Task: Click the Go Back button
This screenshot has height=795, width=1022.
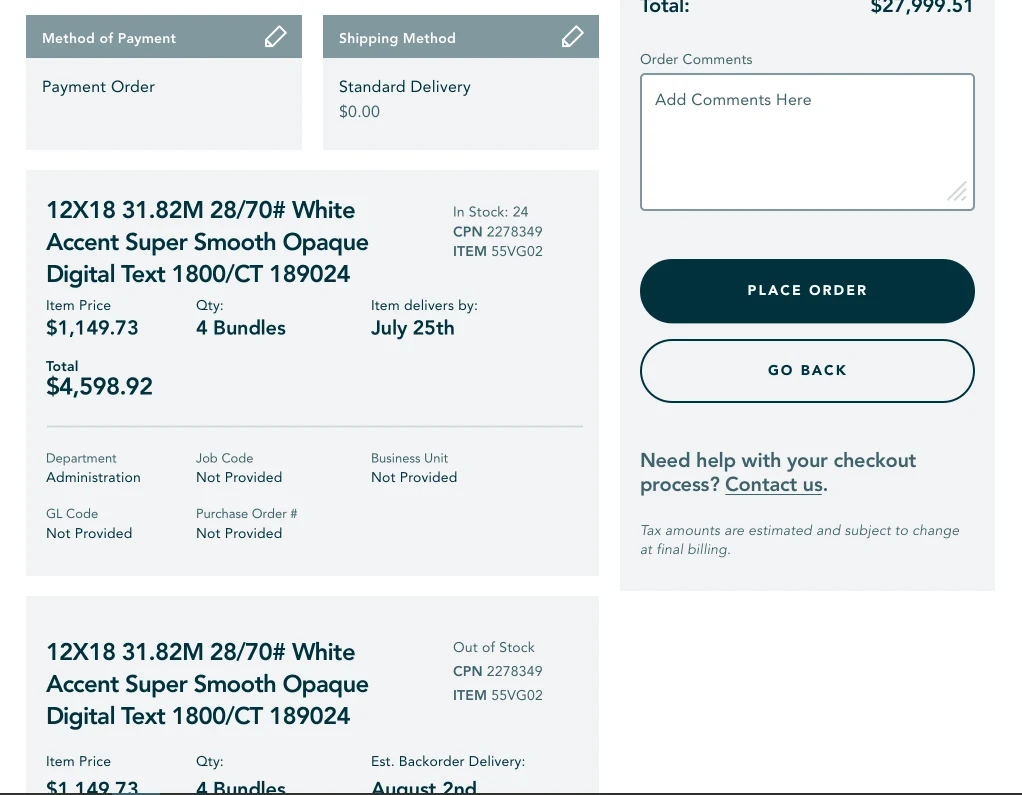Action: click(807, 371)
